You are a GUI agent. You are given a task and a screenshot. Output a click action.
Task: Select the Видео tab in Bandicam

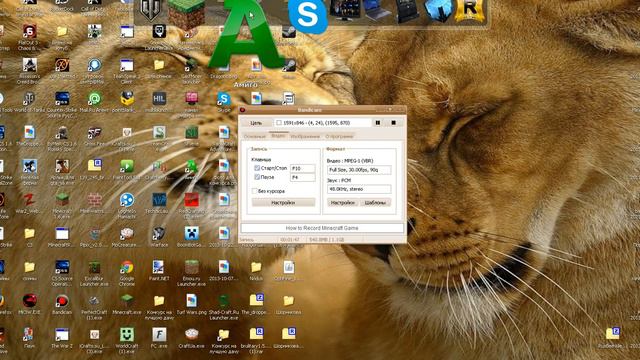tap(278, 136)
